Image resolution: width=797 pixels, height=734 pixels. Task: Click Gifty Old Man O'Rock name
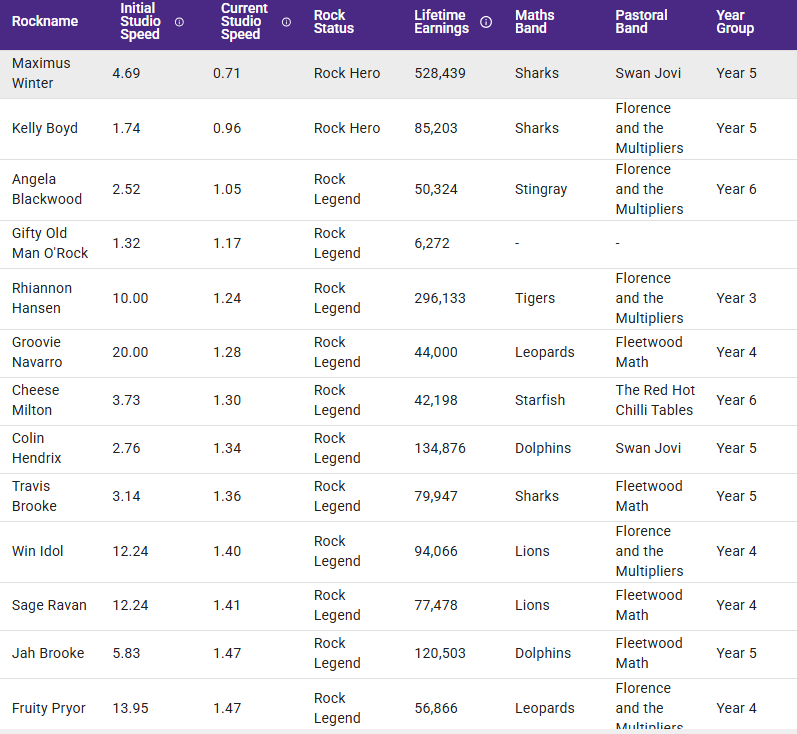pyautogui.click(x=50, y=243)
